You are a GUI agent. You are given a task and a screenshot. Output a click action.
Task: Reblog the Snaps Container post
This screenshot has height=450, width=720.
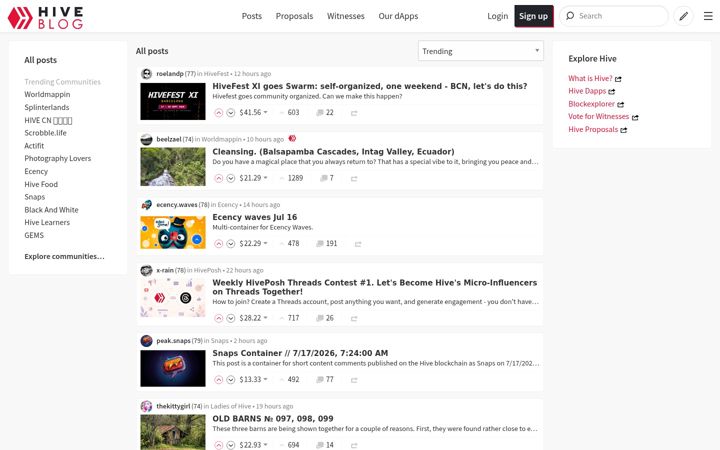[354, 380]
